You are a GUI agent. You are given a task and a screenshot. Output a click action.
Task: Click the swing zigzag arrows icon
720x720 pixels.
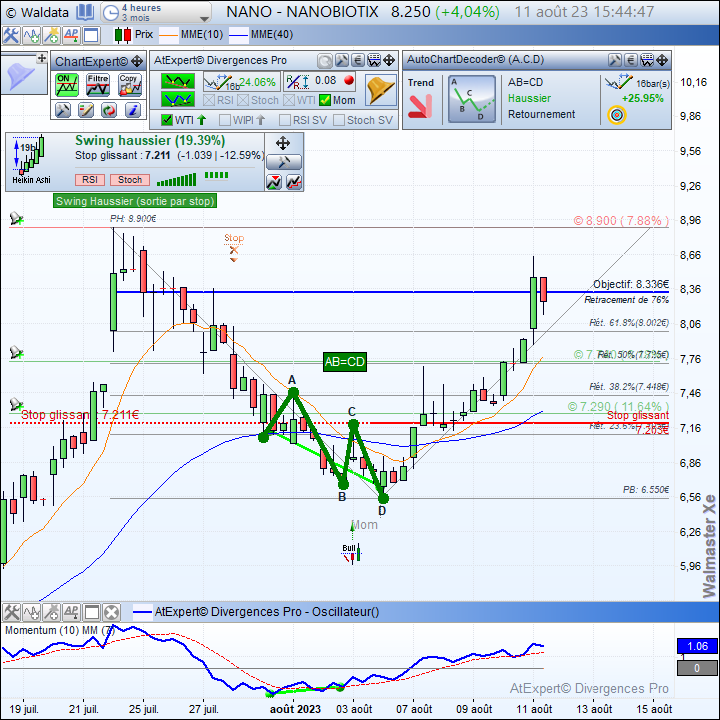point(274,182)
